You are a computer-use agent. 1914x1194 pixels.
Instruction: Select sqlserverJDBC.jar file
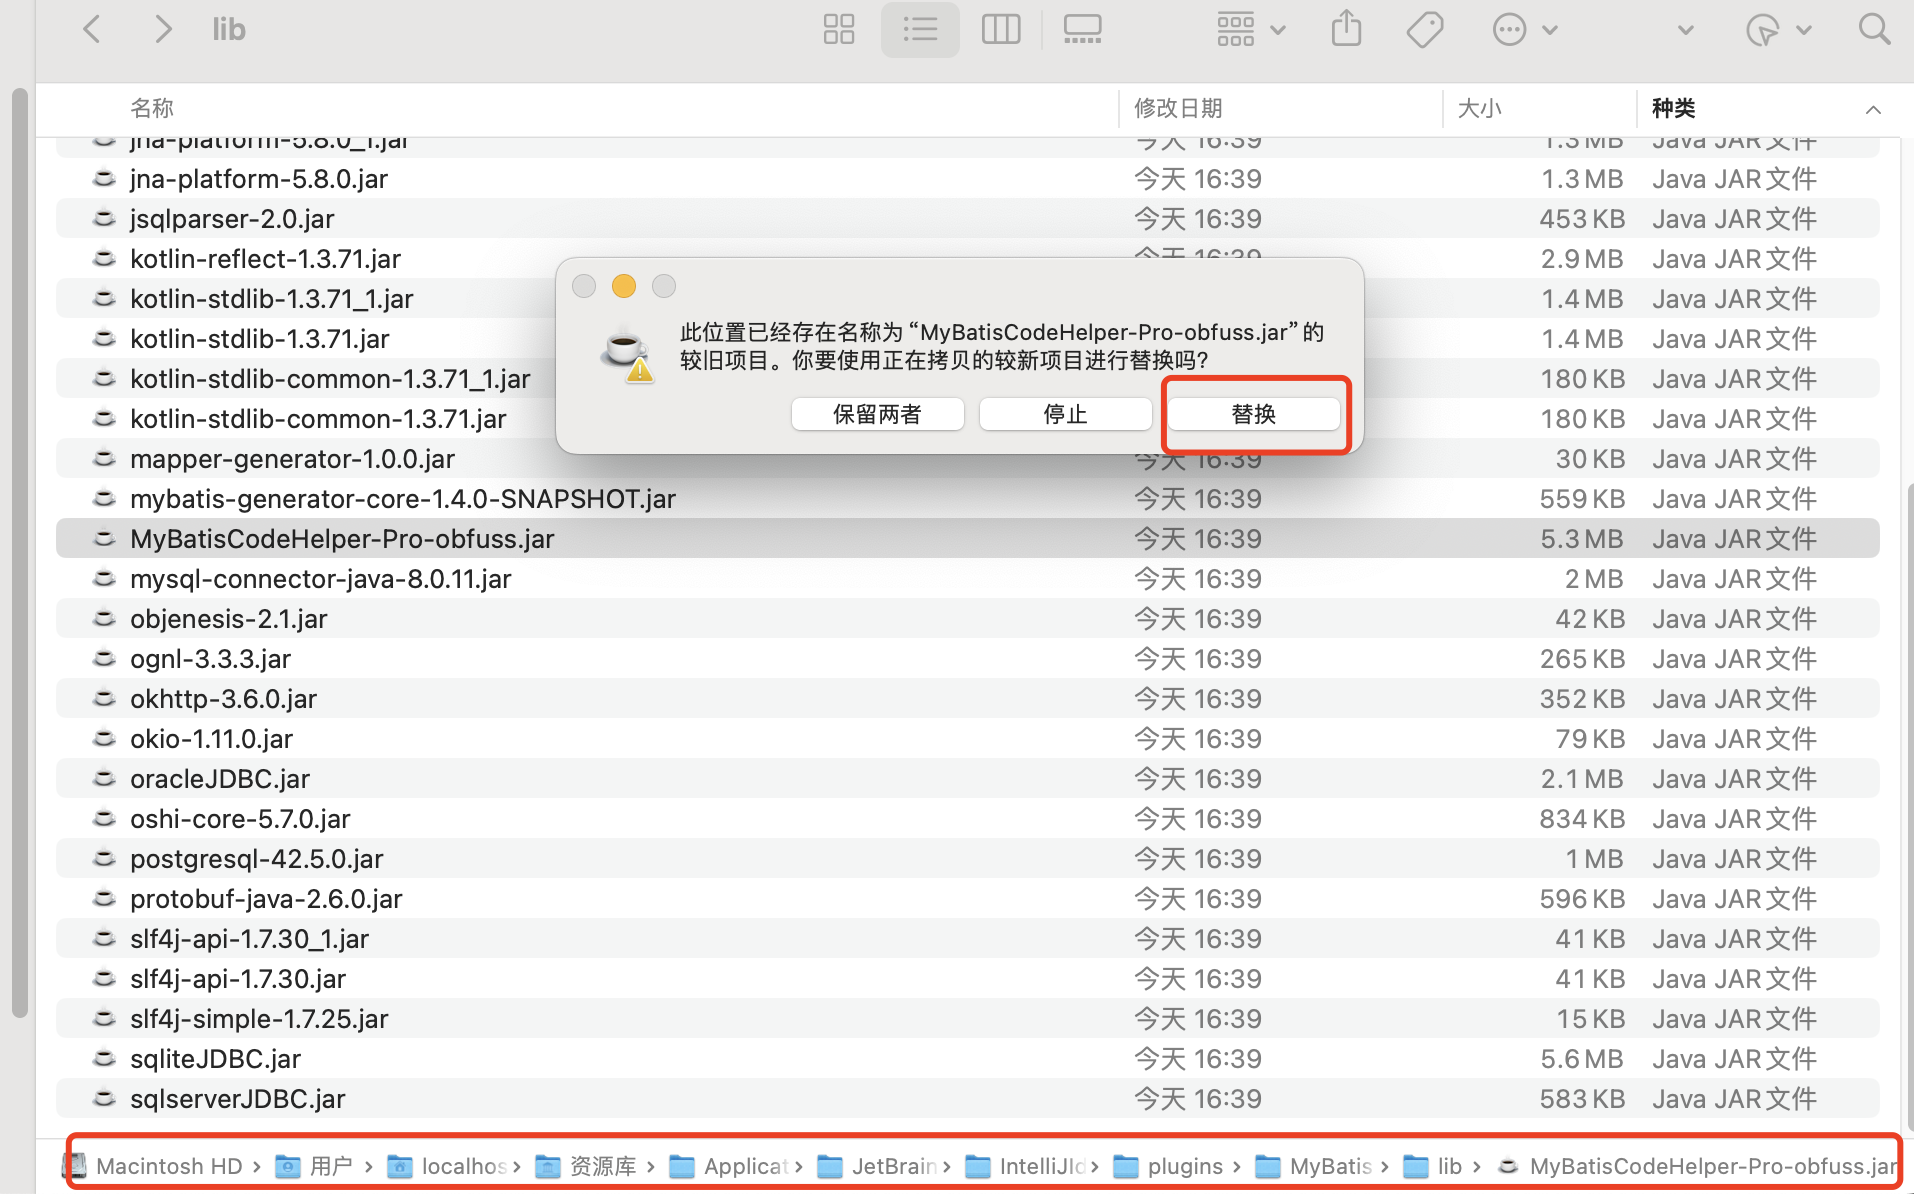click(968, 1099)
